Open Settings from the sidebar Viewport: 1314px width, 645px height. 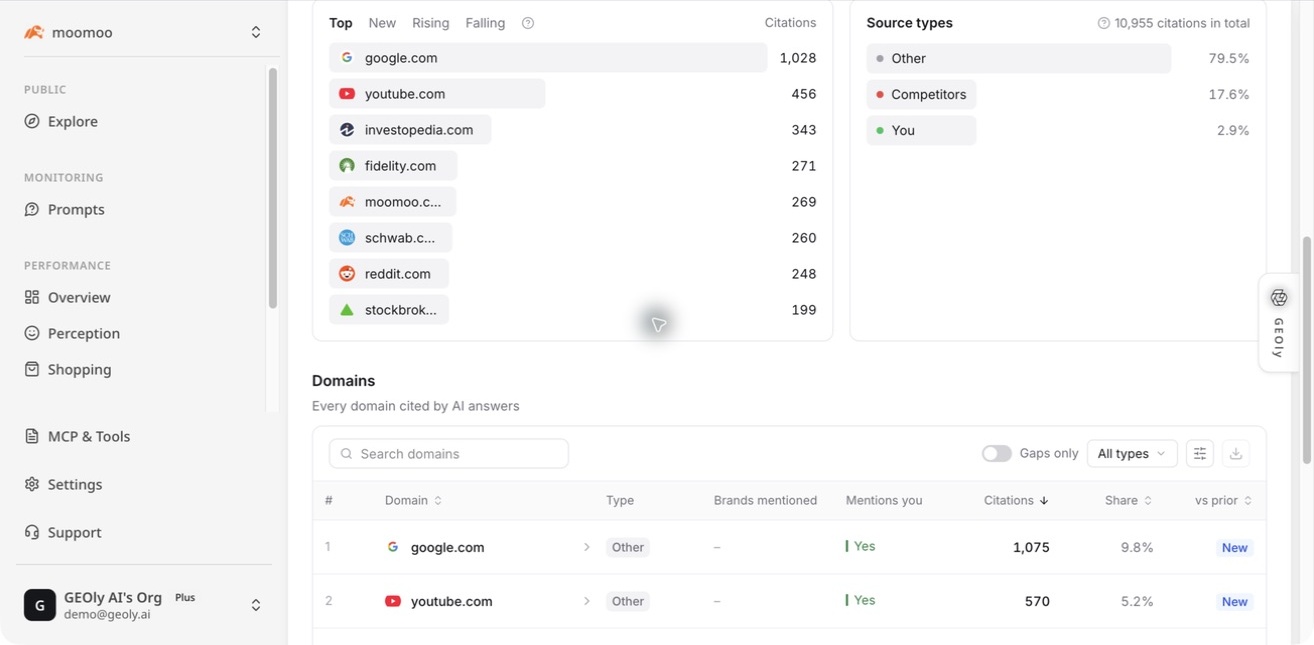pos(75,484)
